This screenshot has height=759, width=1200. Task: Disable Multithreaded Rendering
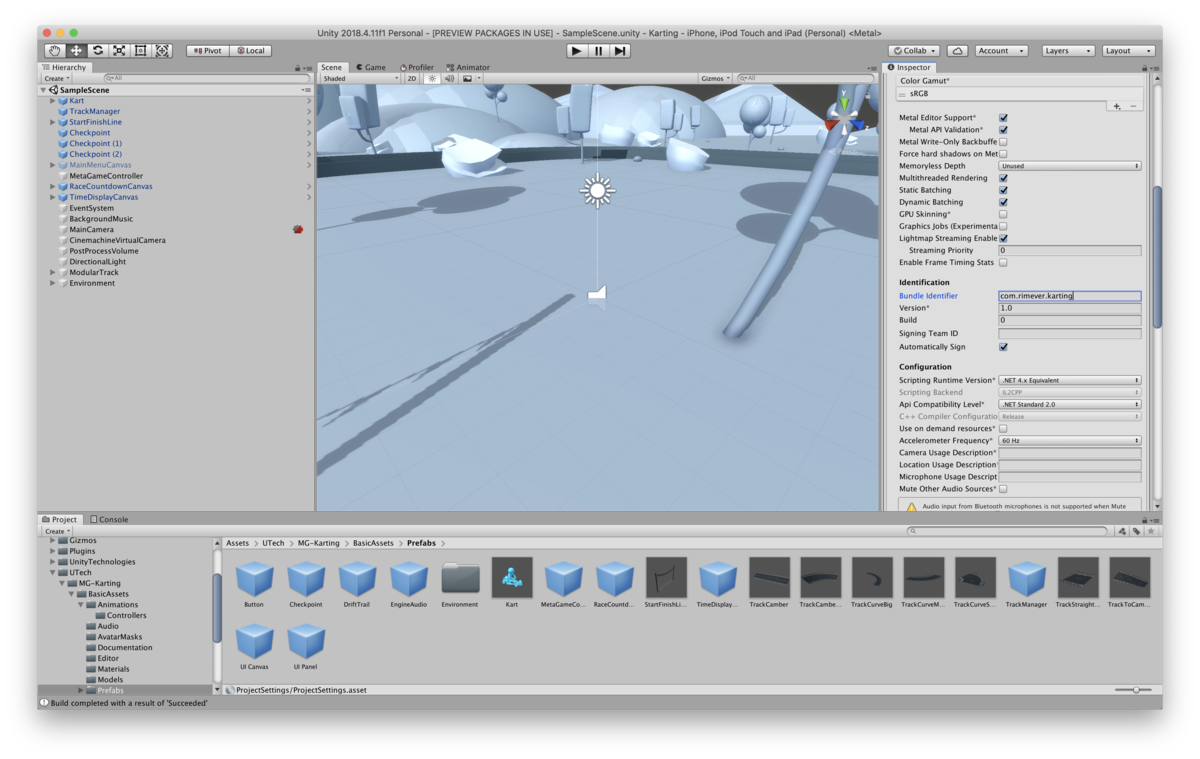(1003, 178)
